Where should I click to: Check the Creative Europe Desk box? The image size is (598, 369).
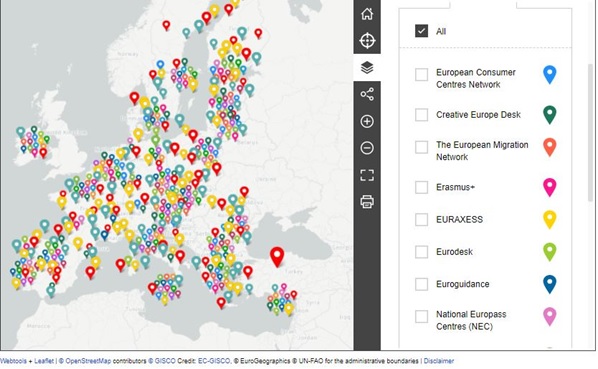[421, 114]
